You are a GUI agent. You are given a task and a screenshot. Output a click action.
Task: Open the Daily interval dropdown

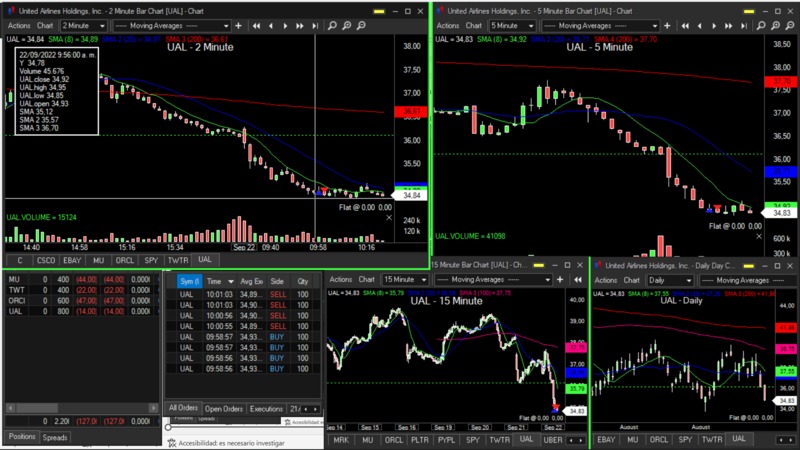tap(669, 280)
